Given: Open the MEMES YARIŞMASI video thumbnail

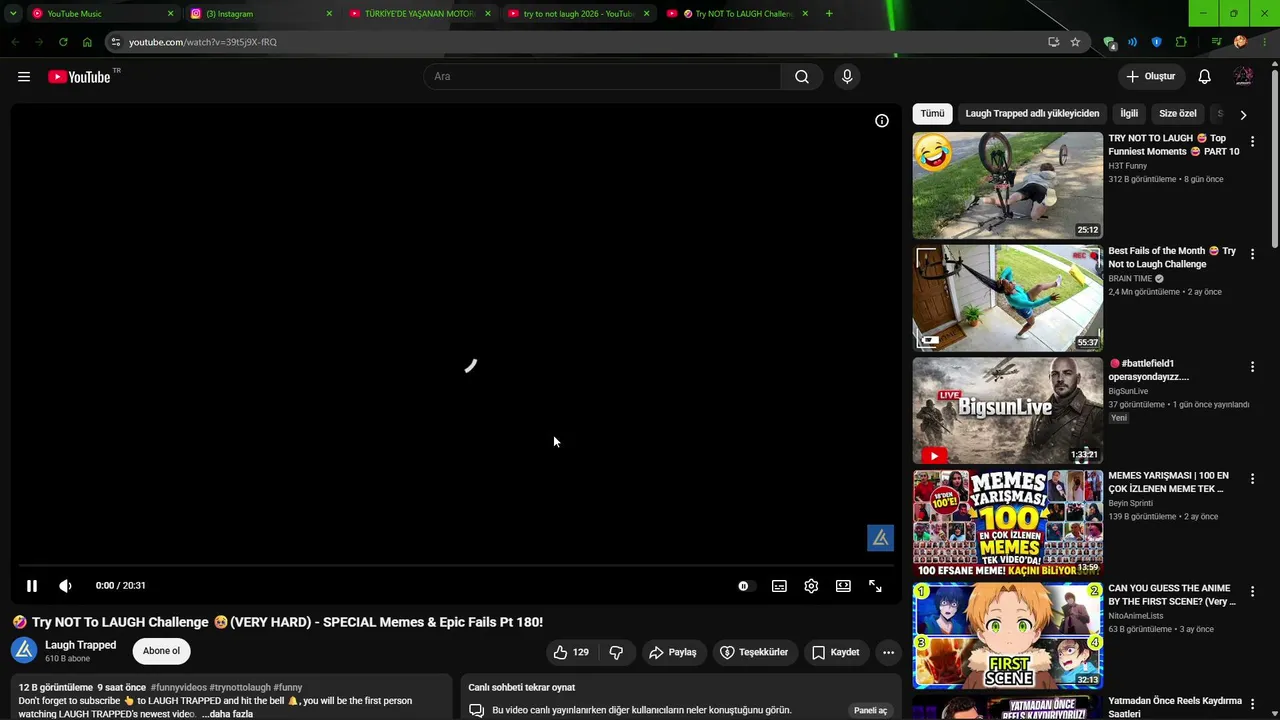Looking at the screenshot, I should (x=1008, y=523).
